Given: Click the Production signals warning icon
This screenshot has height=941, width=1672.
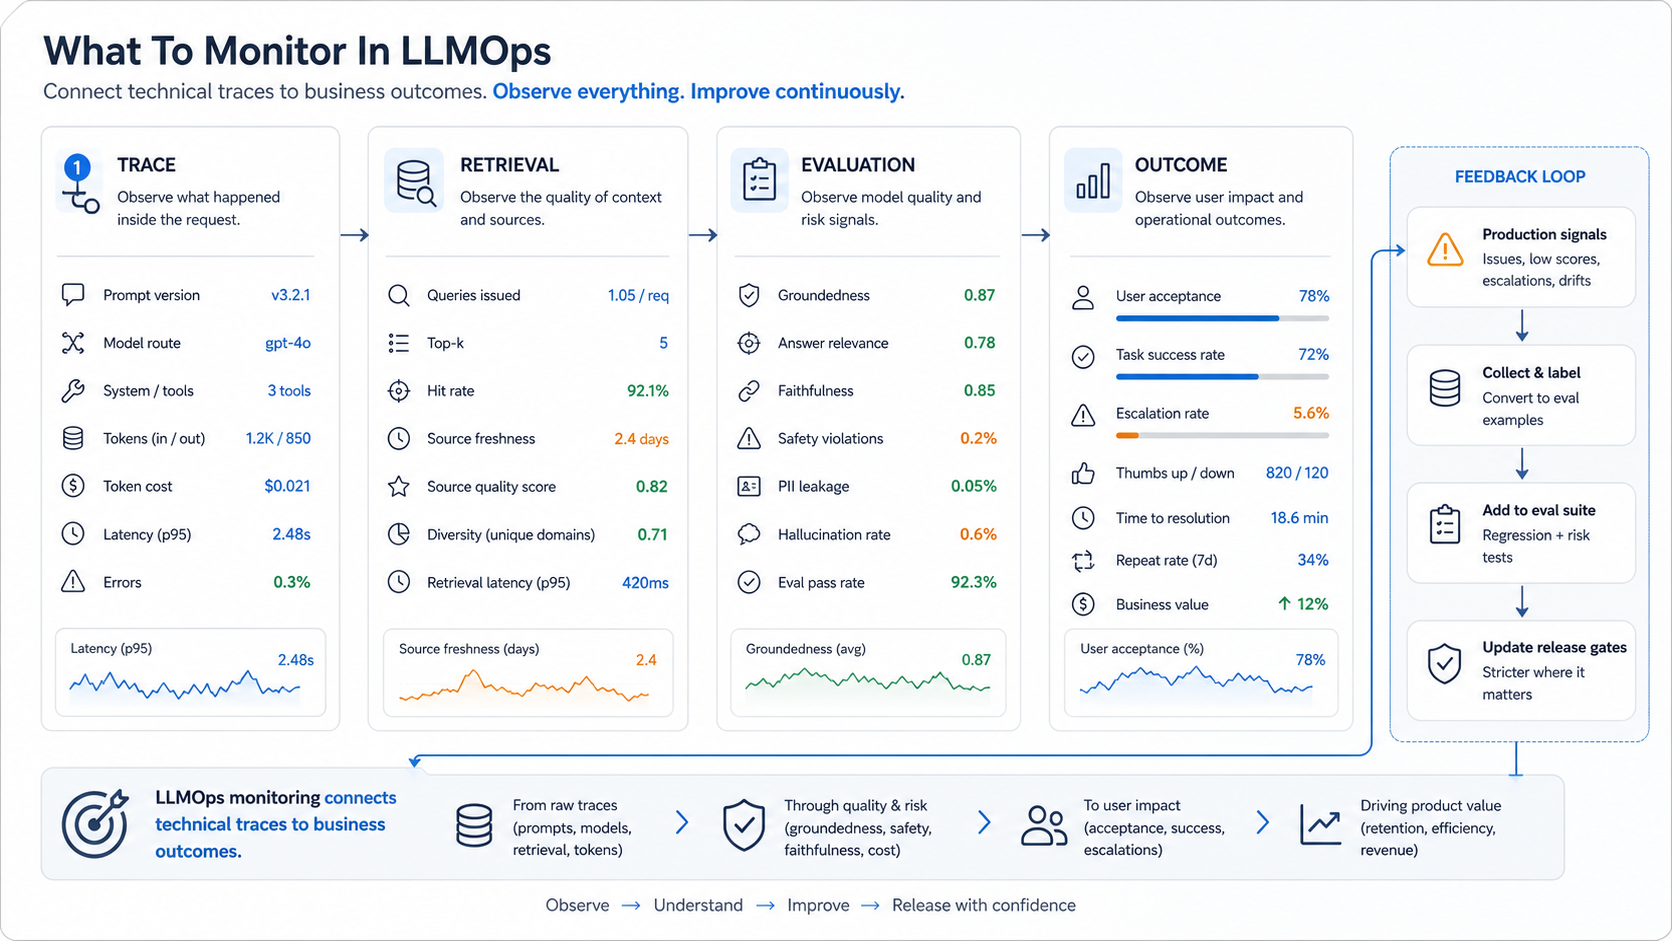Looking at the screenshot, I should (x=1445, y=249).
